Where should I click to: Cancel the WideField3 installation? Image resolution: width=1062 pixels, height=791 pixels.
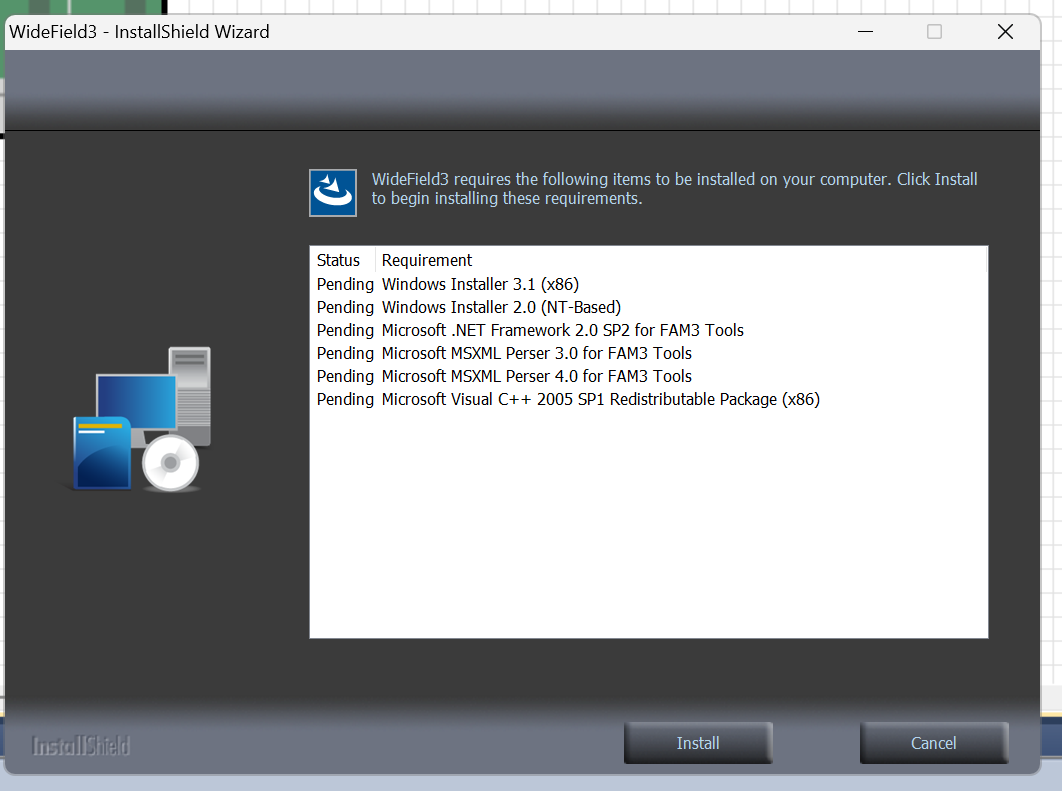[933, 743]
